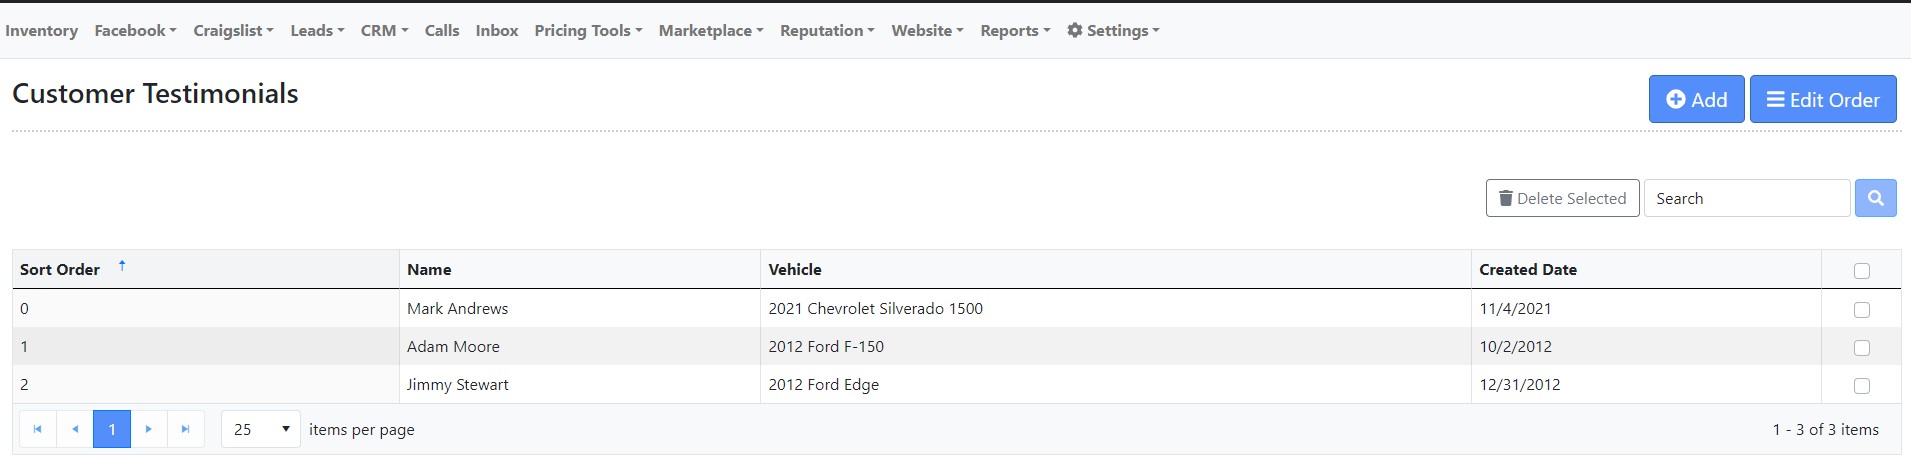Click the Add button plus icon
The image size is (1911, 463).
pos(1676,99)
